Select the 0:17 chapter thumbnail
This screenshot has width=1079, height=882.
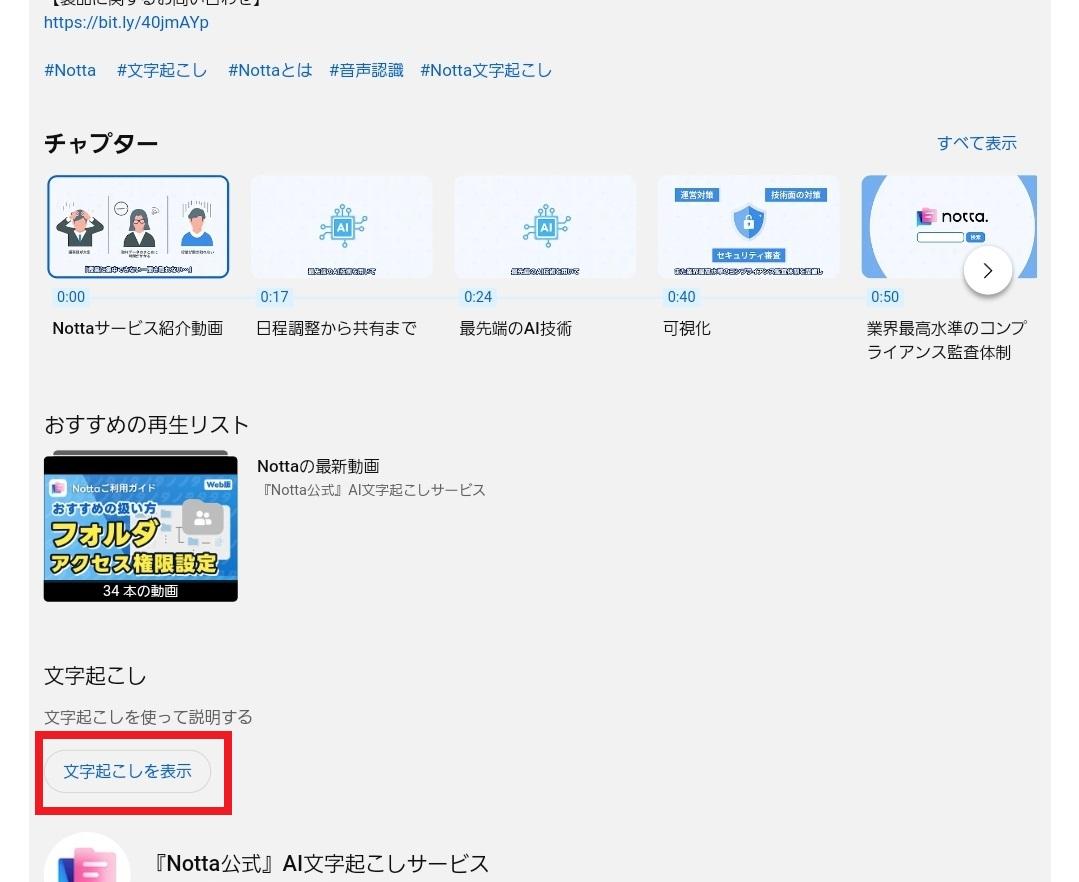coord(341,226)
